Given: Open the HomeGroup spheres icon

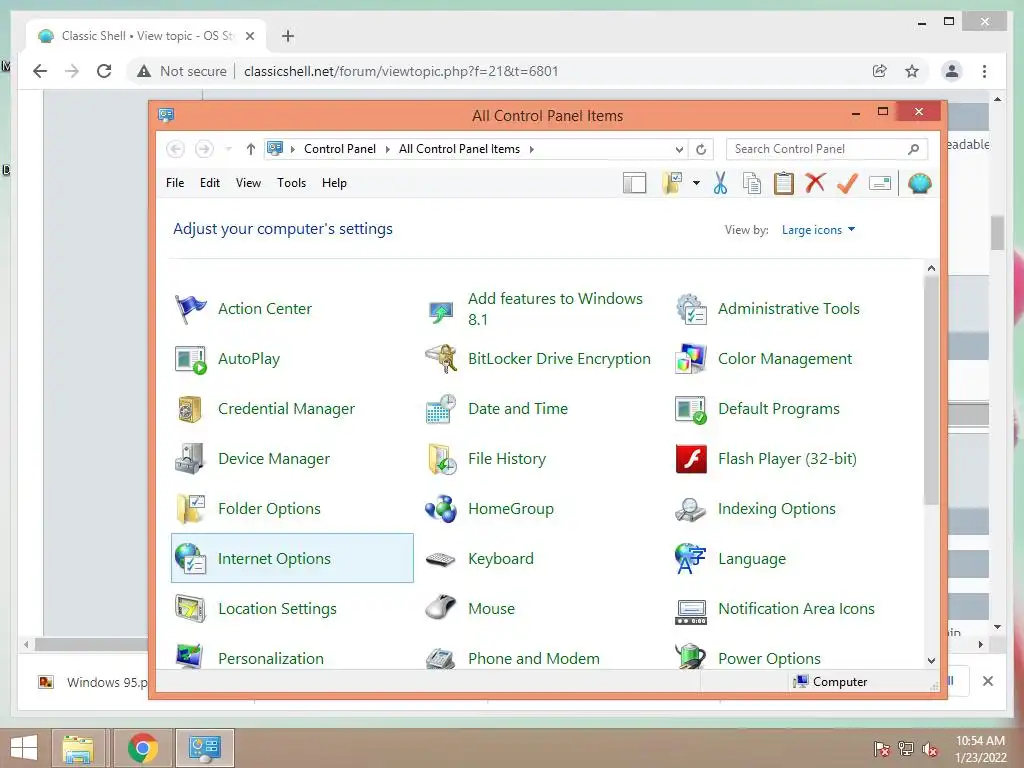Looking at the screenshot, I should click(x=441, y=509).
